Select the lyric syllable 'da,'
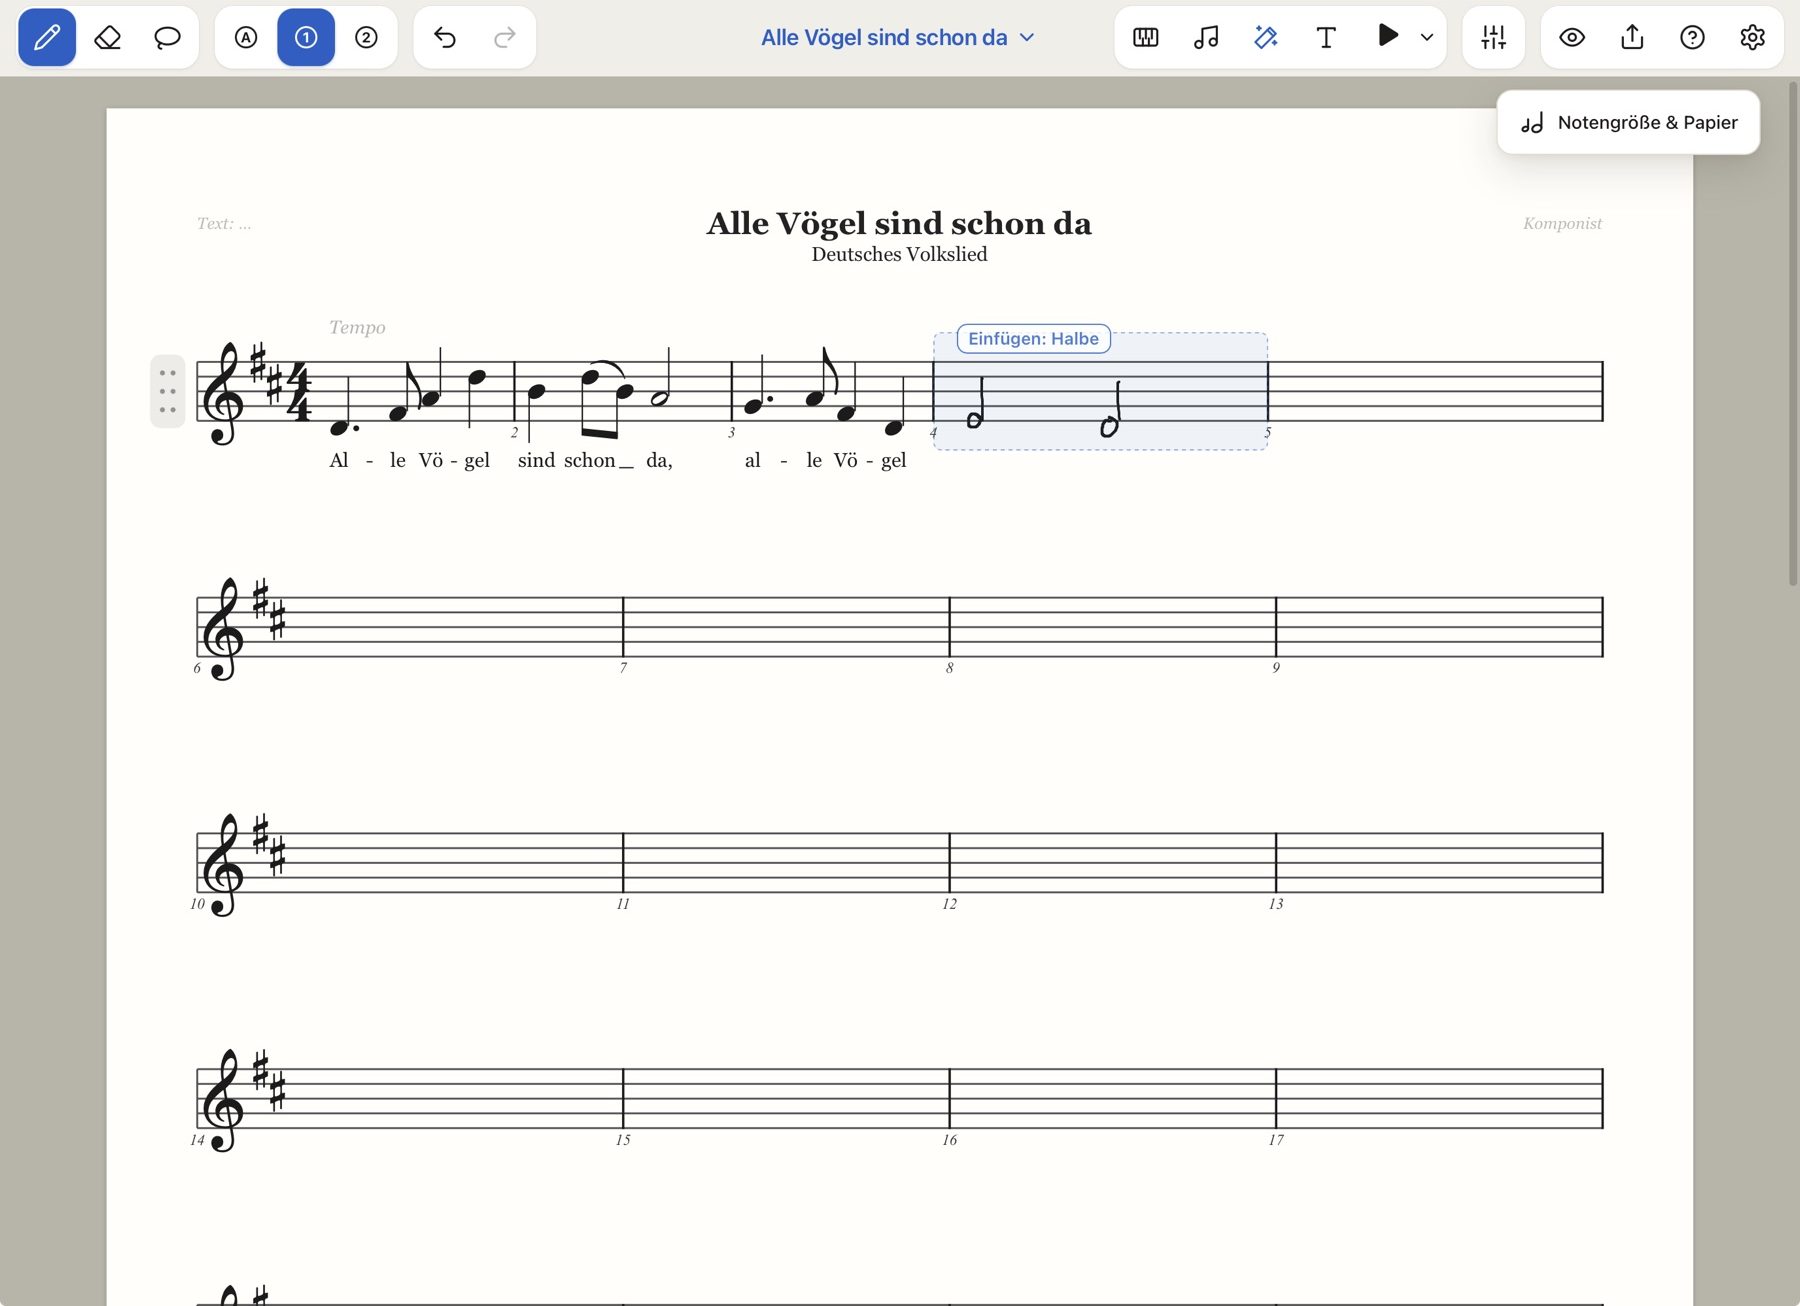 tap(659, 460)
